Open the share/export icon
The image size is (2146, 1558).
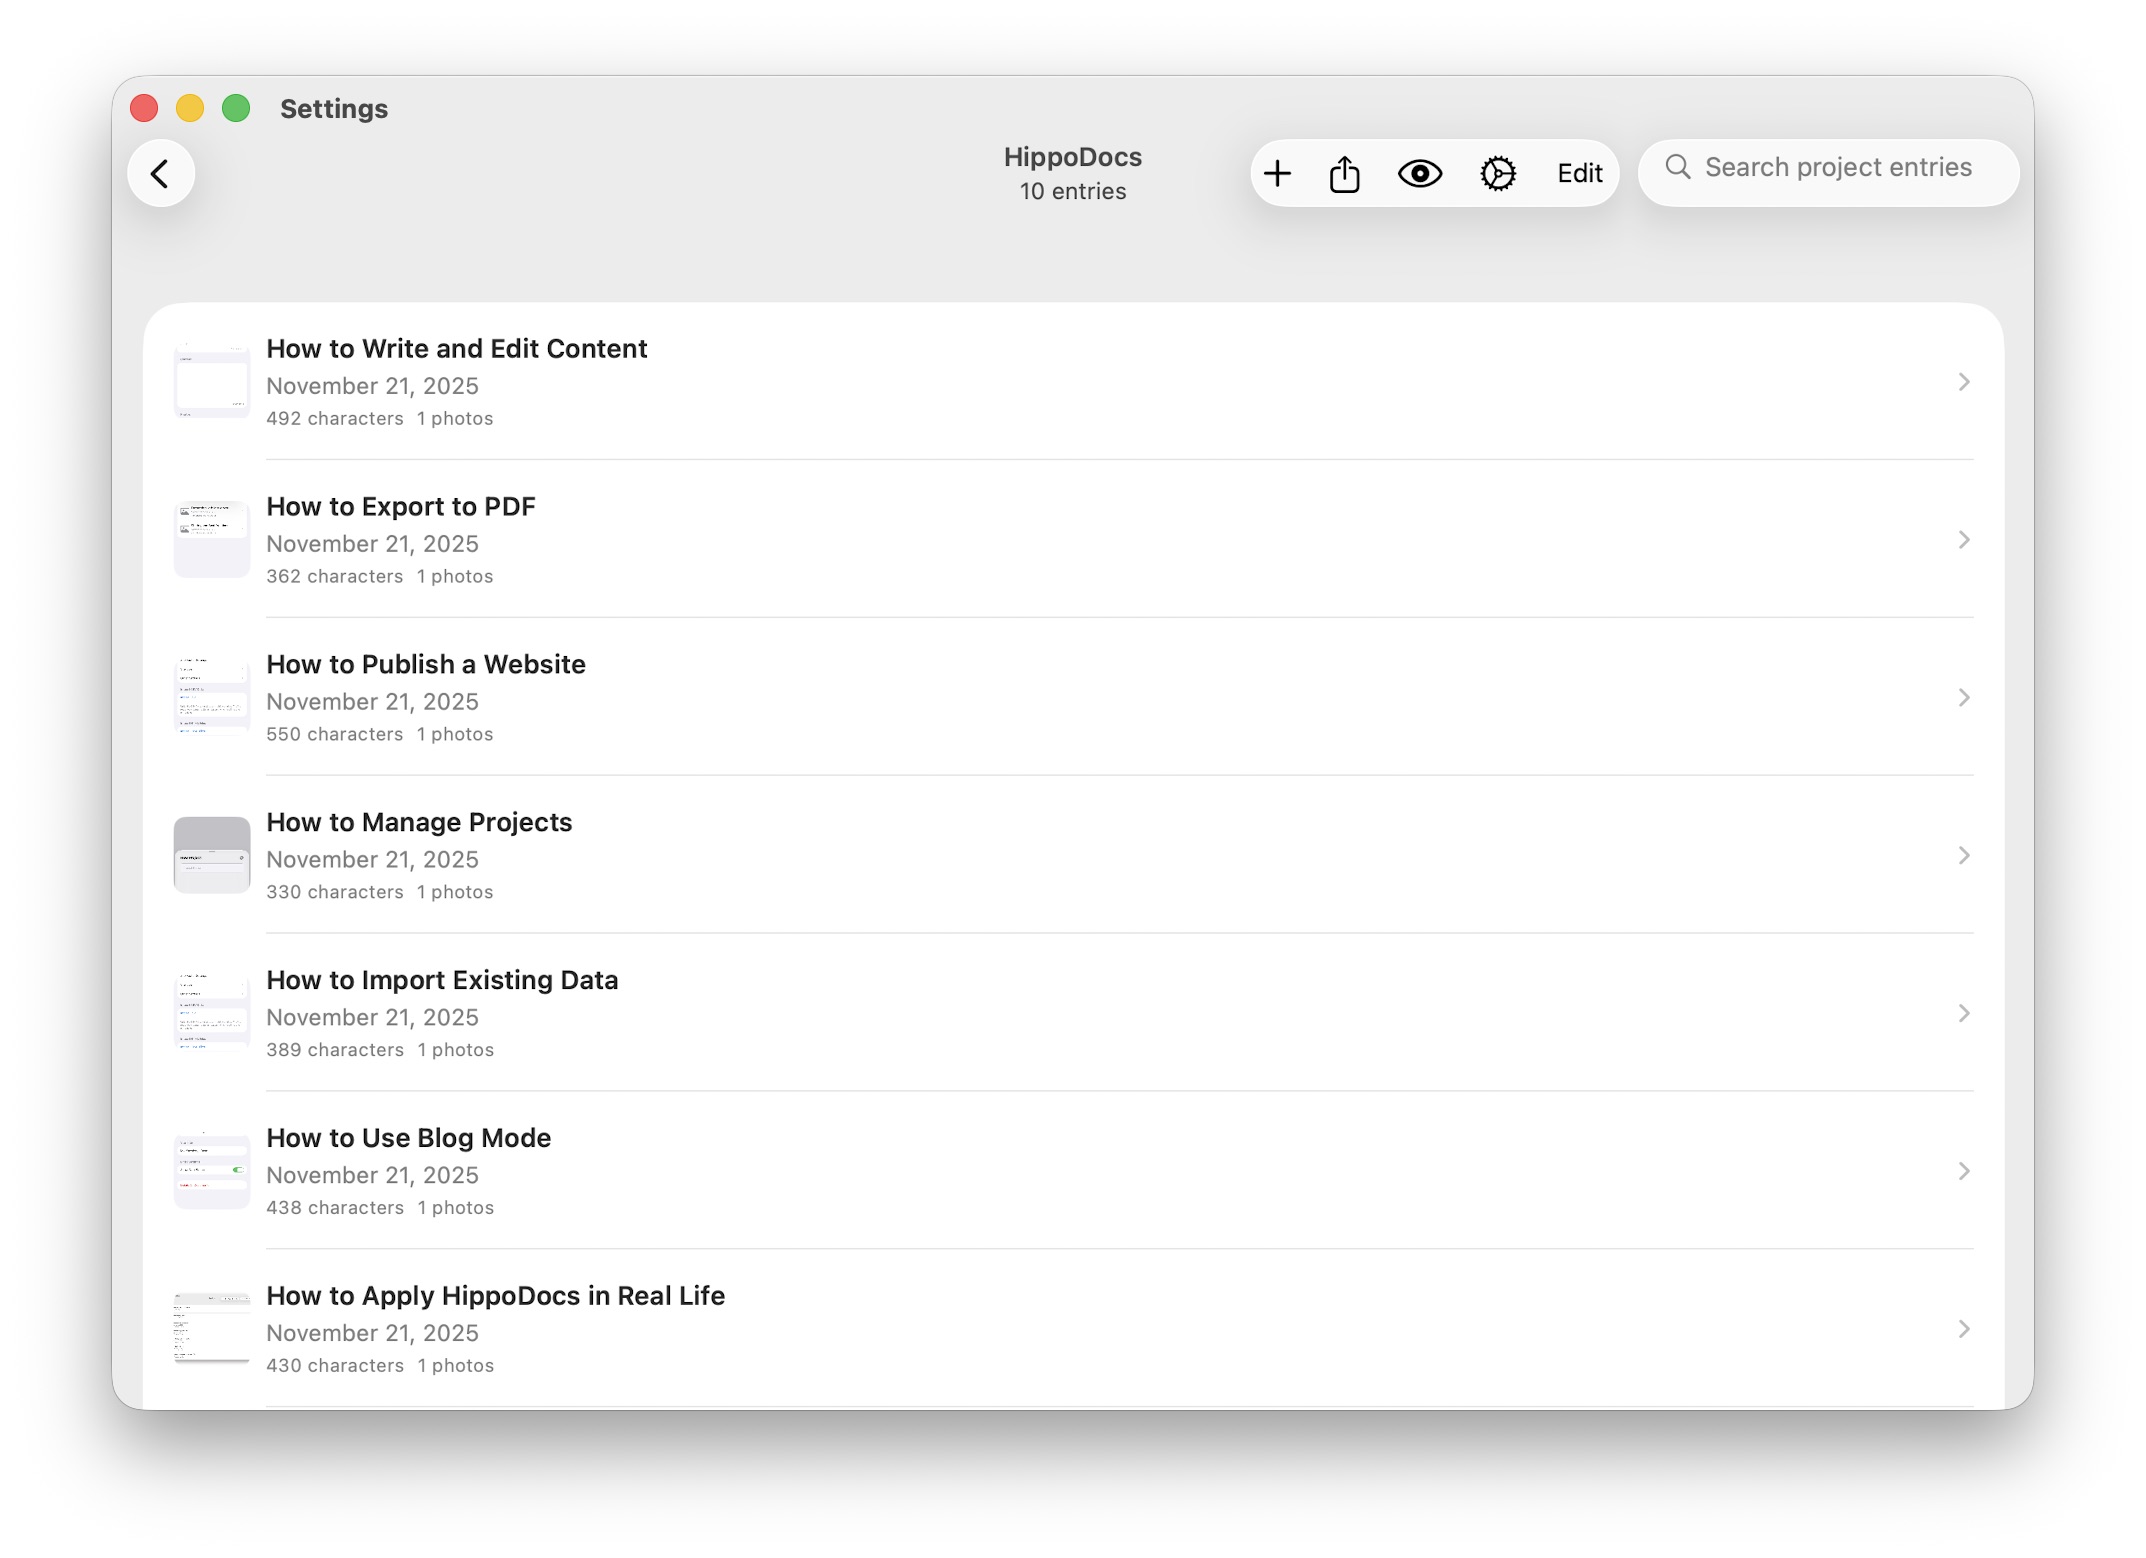[1345, 174]
